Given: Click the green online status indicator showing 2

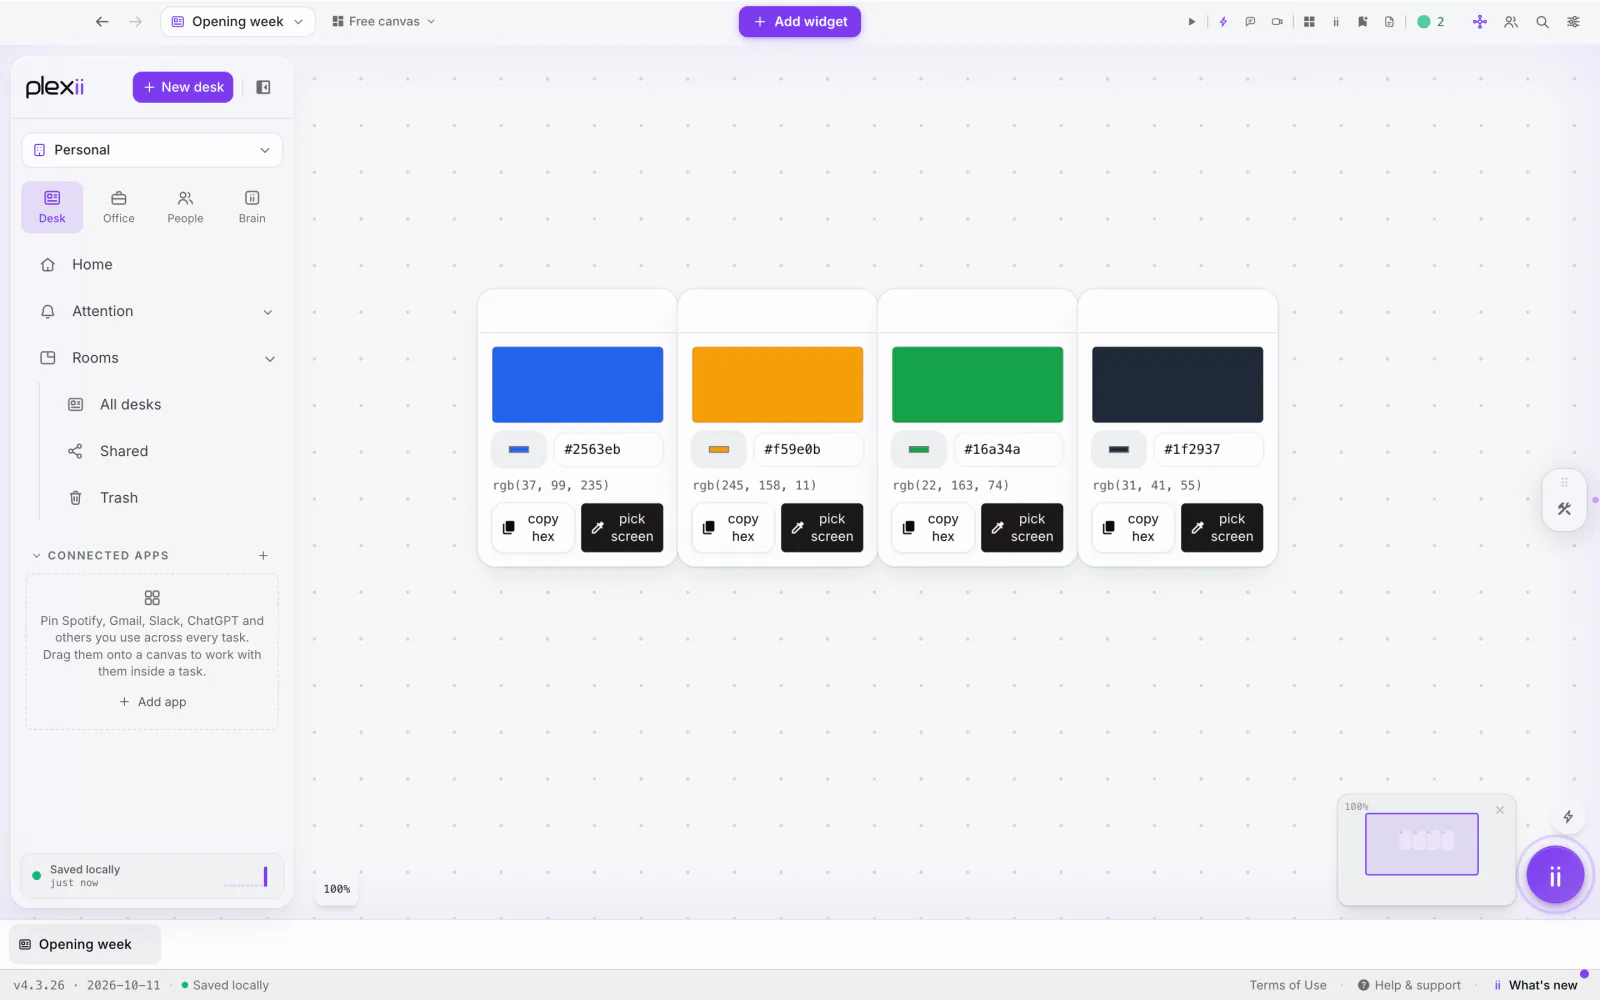Looking at the screenshot, I should [x=1431, y=21].
